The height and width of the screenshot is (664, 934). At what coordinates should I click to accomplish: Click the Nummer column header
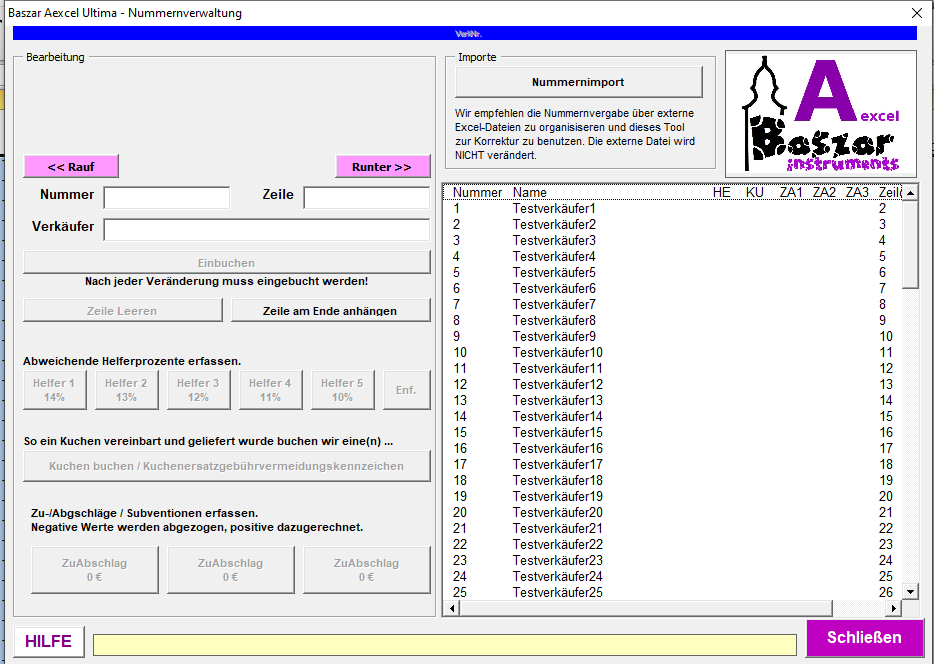pyautogui.click(x=477, y=192)
